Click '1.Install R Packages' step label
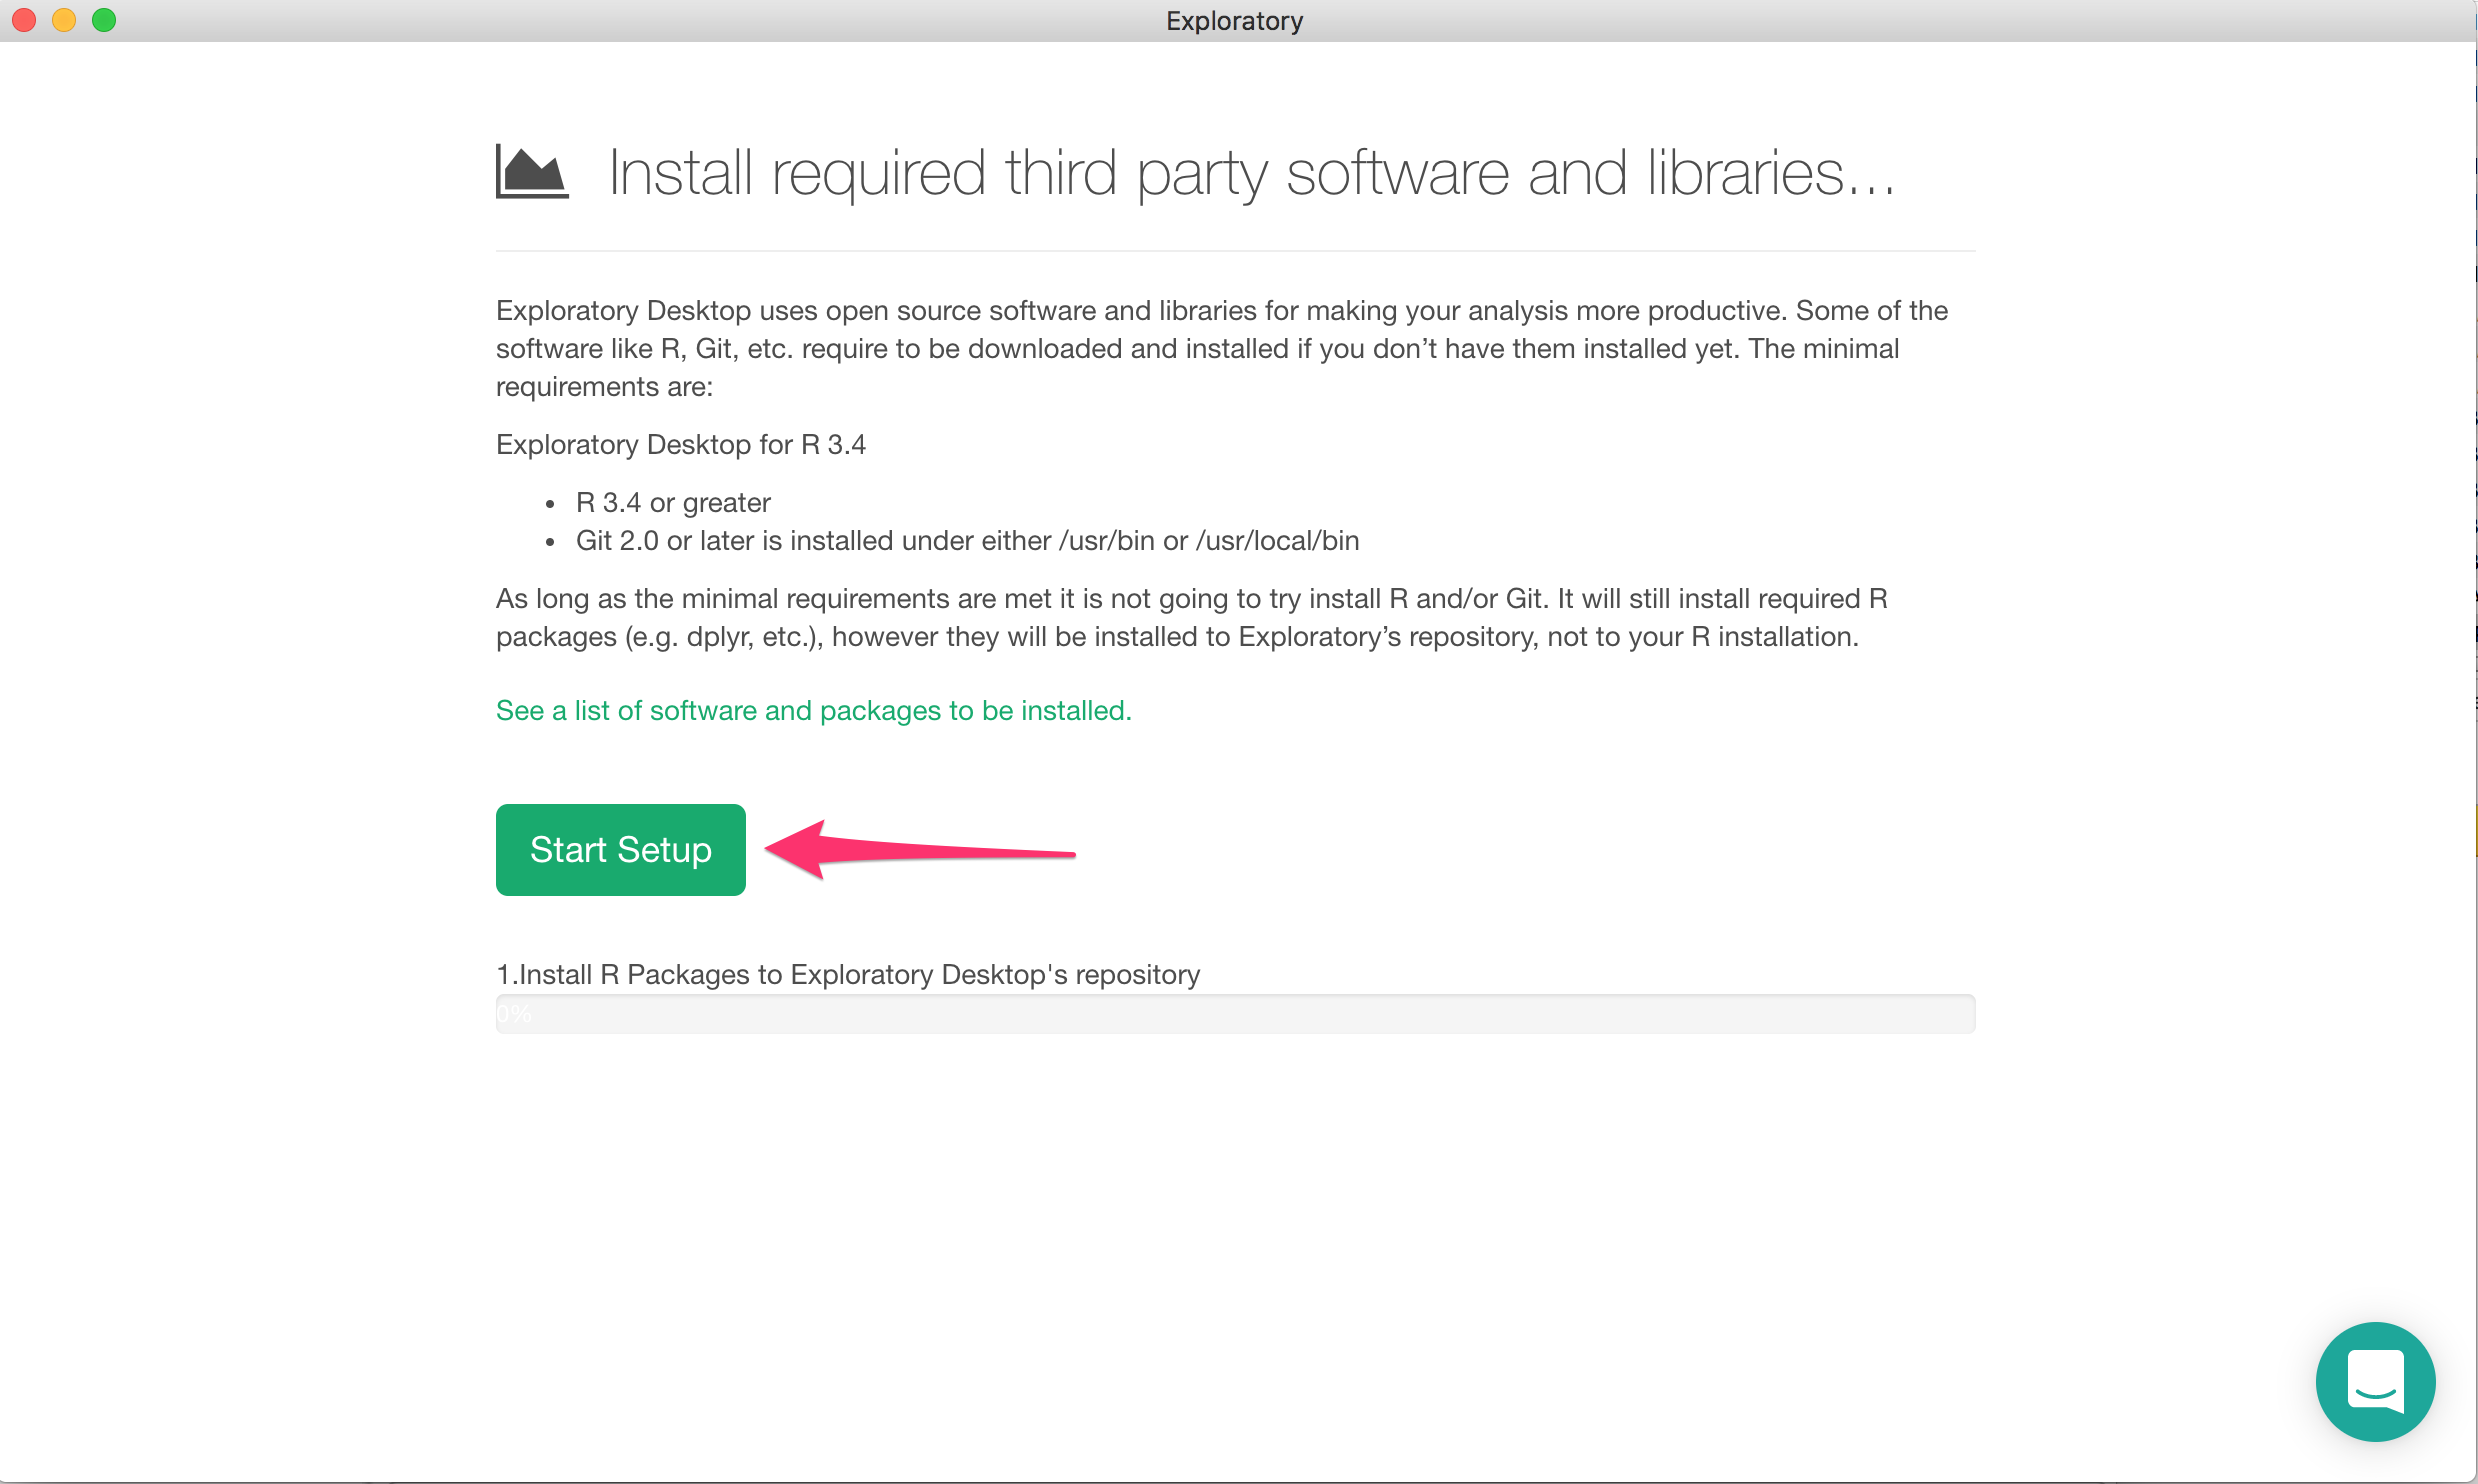Viewport: 2478px width, 1484px height. click(848, 974)
